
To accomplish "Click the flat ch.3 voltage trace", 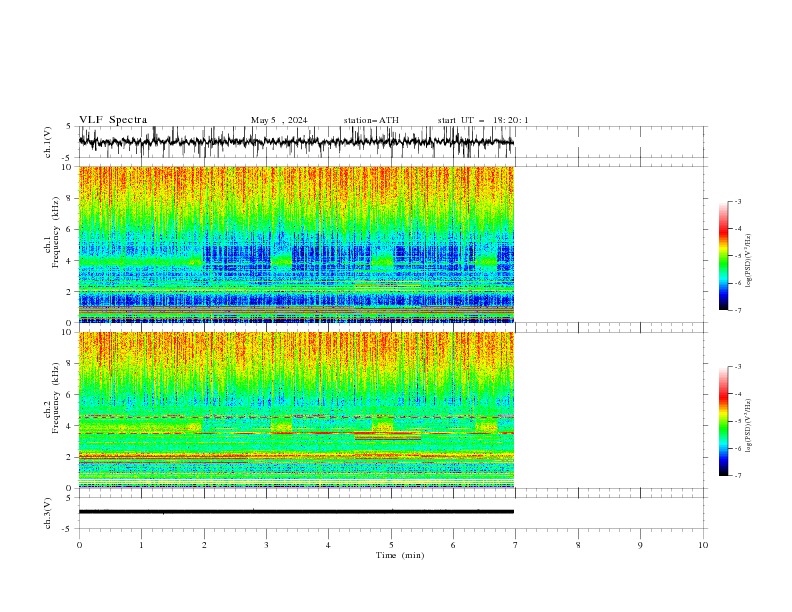I will pyautogui.click(x=296, y=512).
